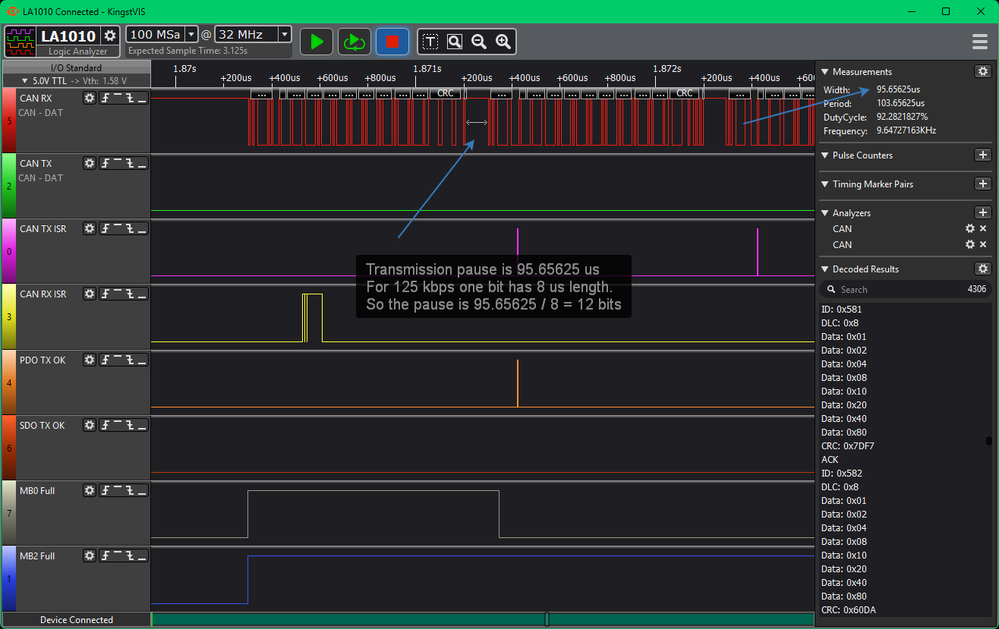Start repeated capture loop button
This screenshot has width=999, height=629.
(x=354, y=42)
